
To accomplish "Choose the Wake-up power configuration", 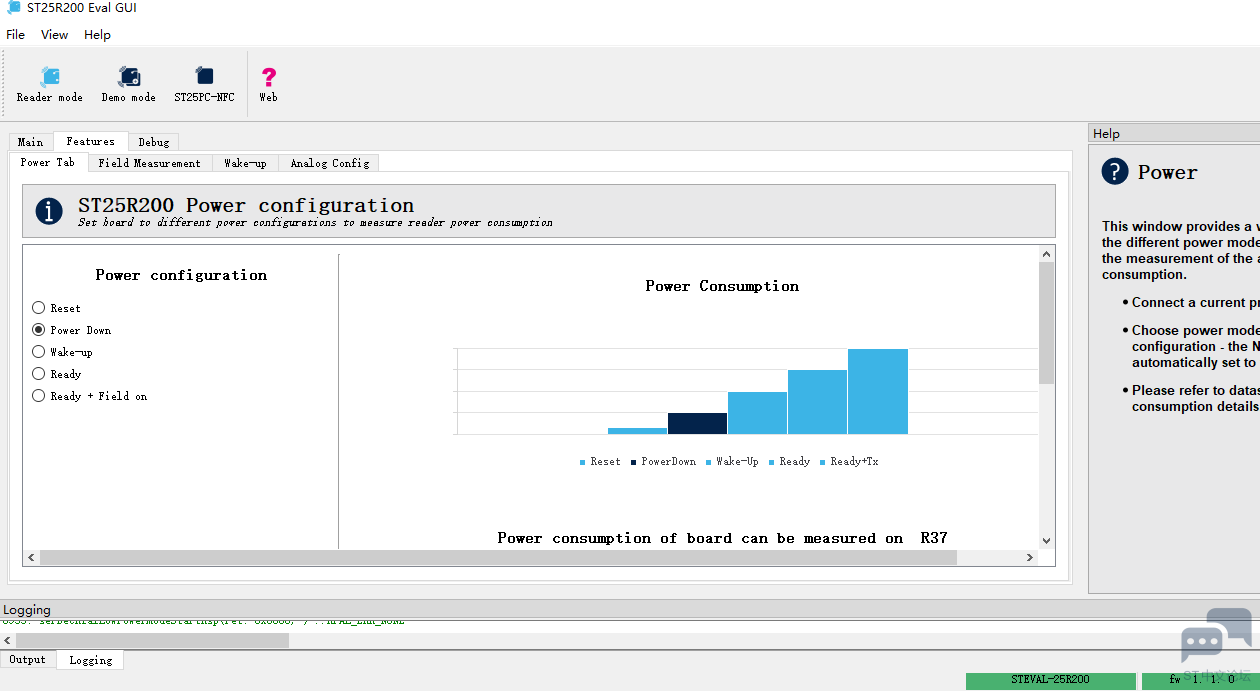I will [39, 352].
